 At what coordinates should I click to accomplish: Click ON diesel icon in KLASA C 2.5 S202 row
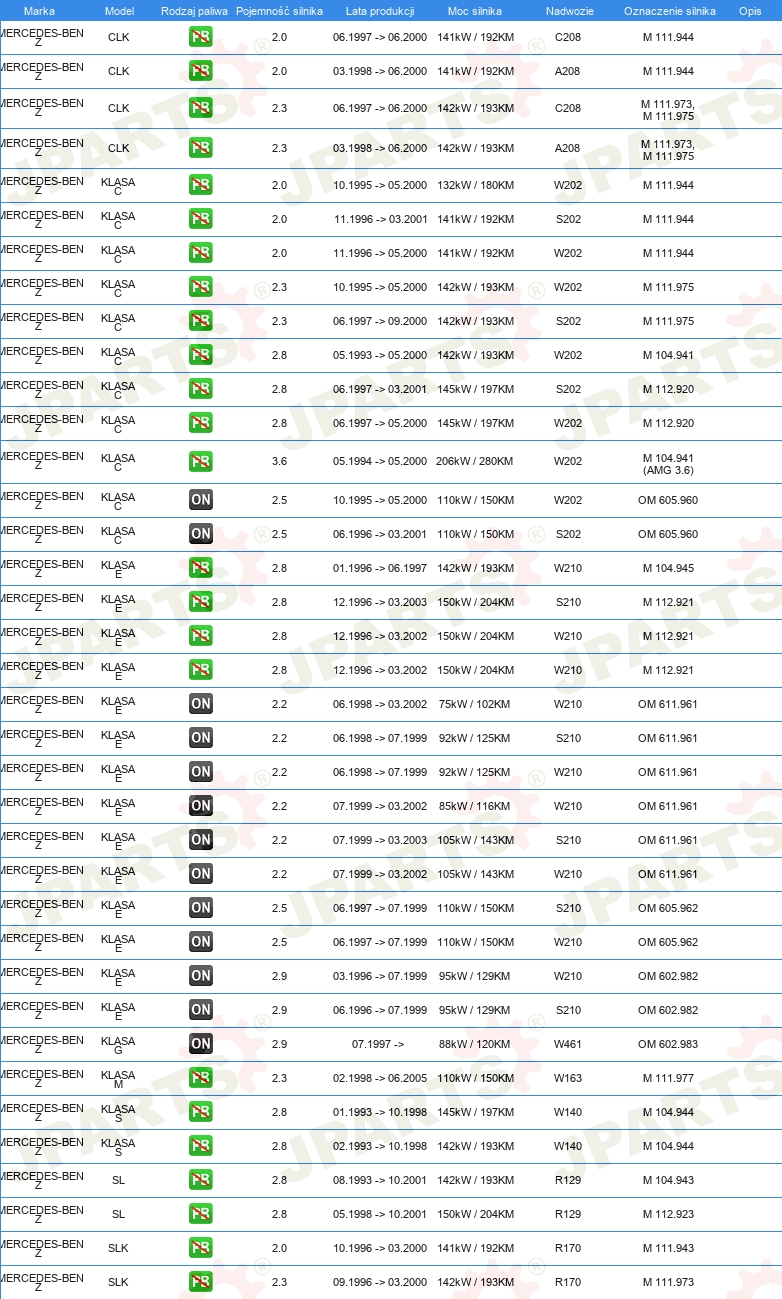coord(200,534)
